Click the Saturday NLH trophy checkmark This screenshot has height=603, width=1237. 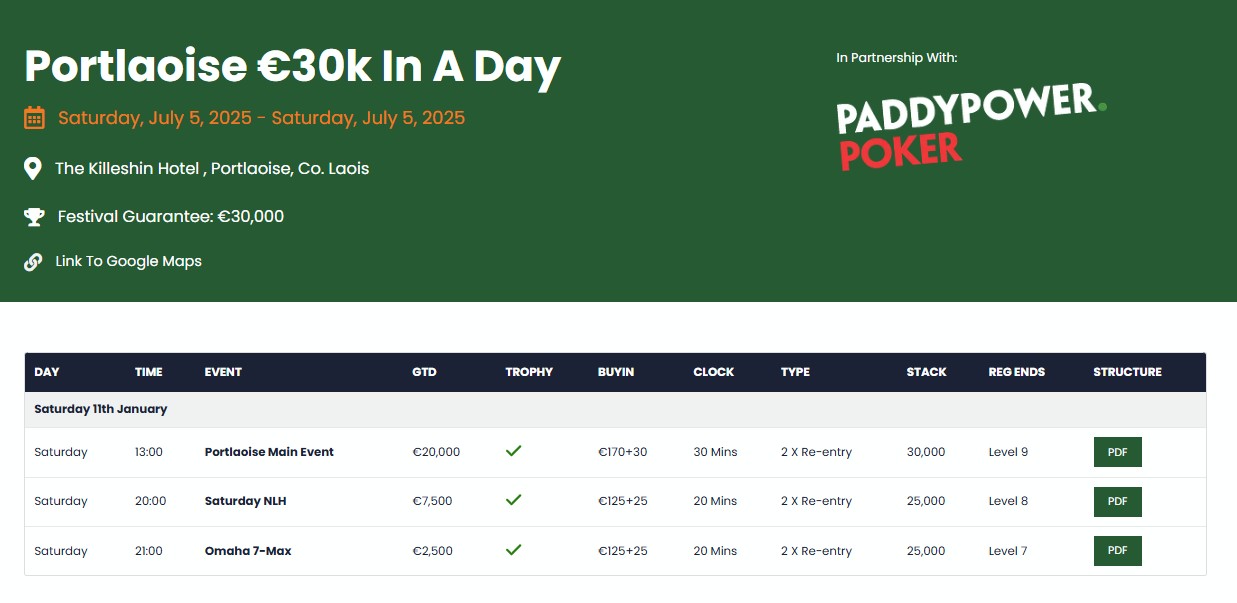coord(514,500)
